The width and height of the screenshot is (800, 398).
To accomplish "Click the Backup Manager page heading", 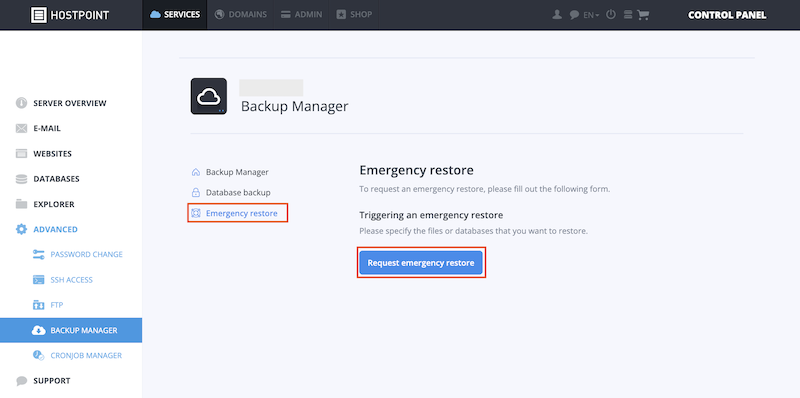I will (x=294, y=106).
